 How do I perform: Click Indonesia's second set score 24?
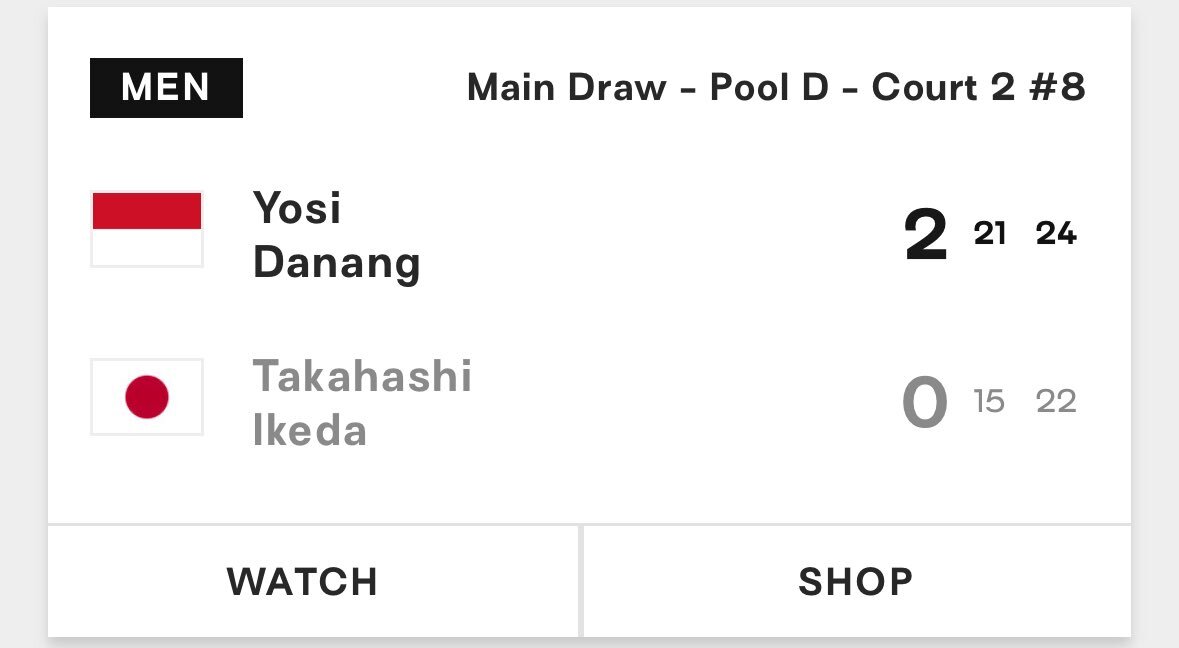(x=1056, y=234)
